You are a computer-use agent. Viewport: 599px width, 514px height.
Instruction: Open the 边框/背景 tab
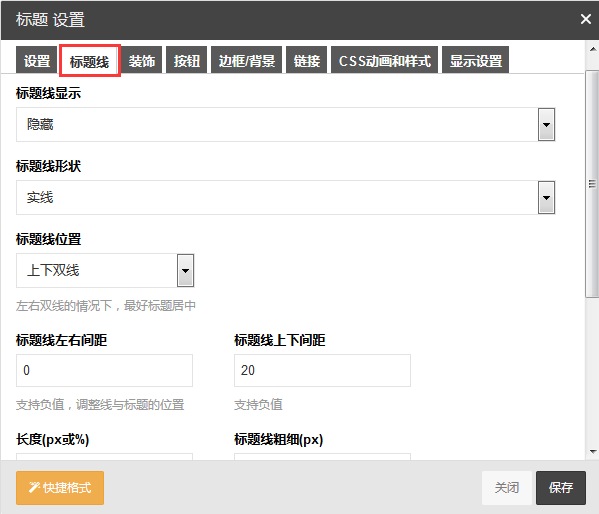coord(246,60)
